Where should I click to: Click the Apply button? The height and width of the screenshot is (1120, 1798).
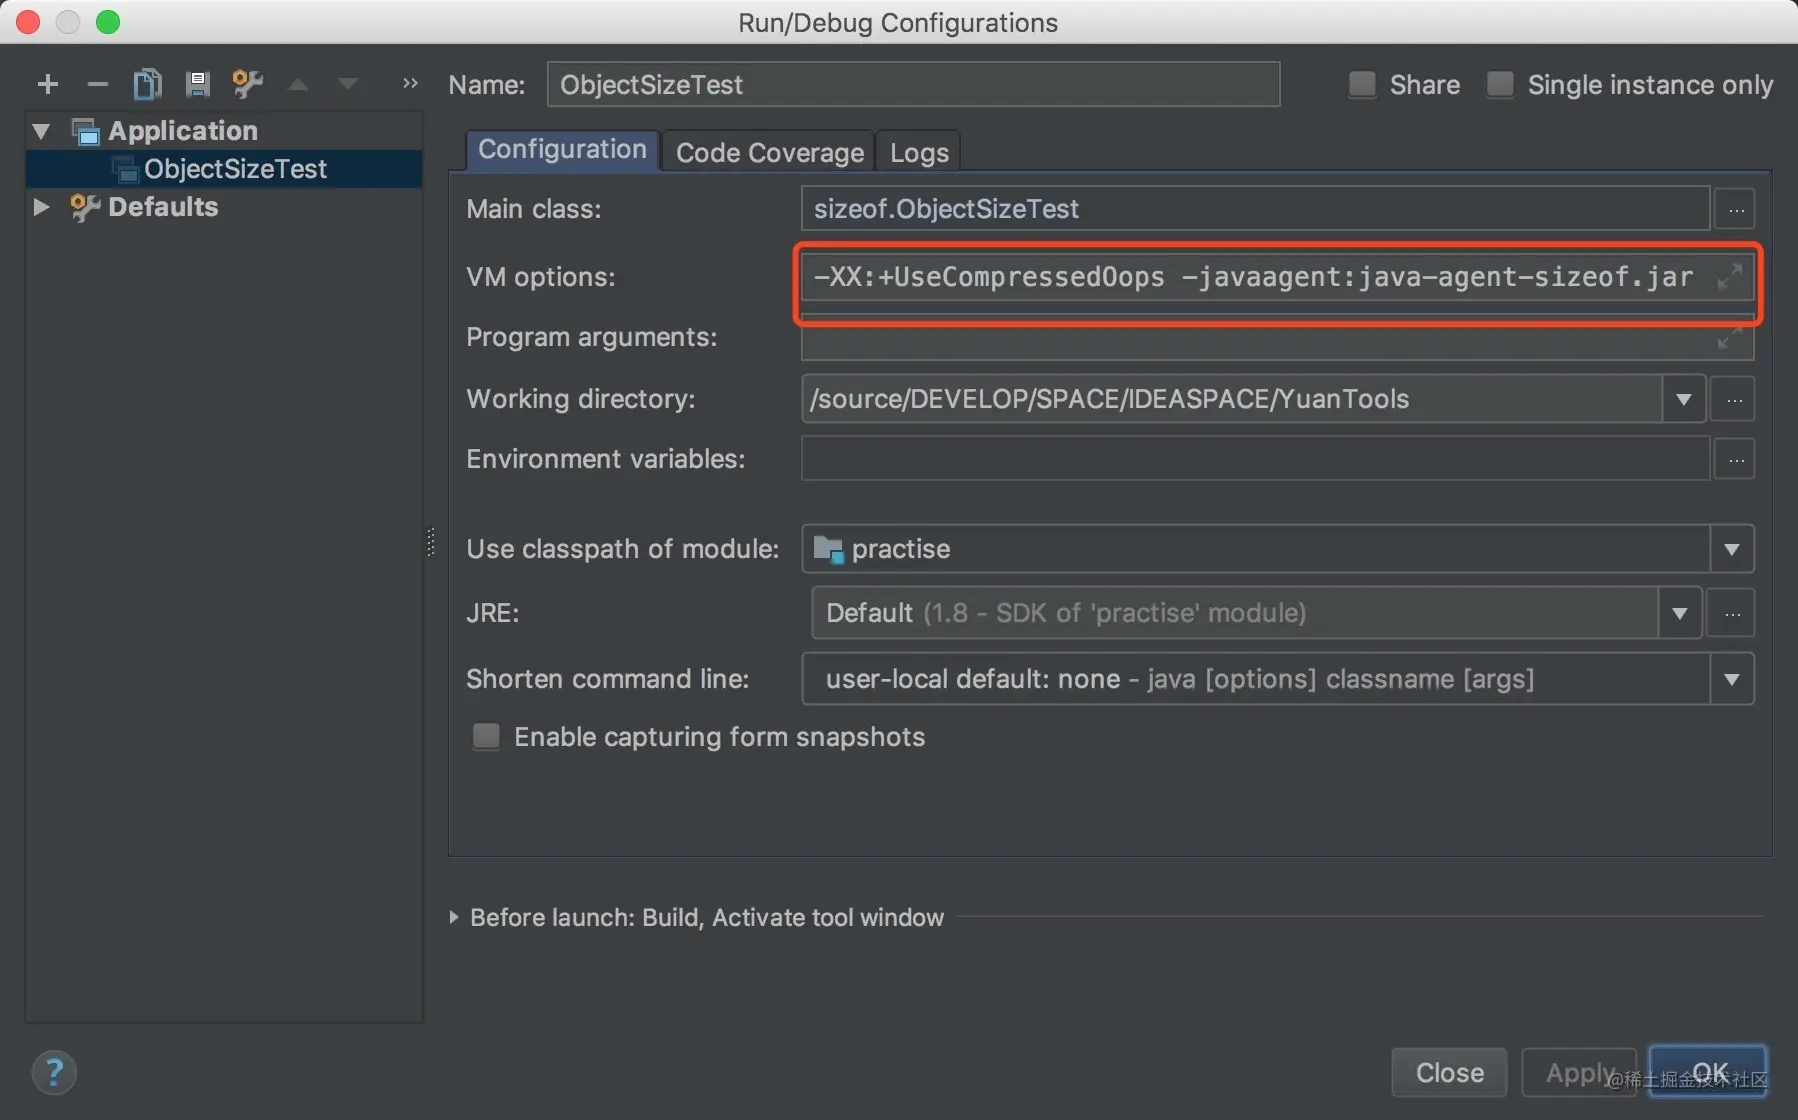(x=1579, y=1073)
